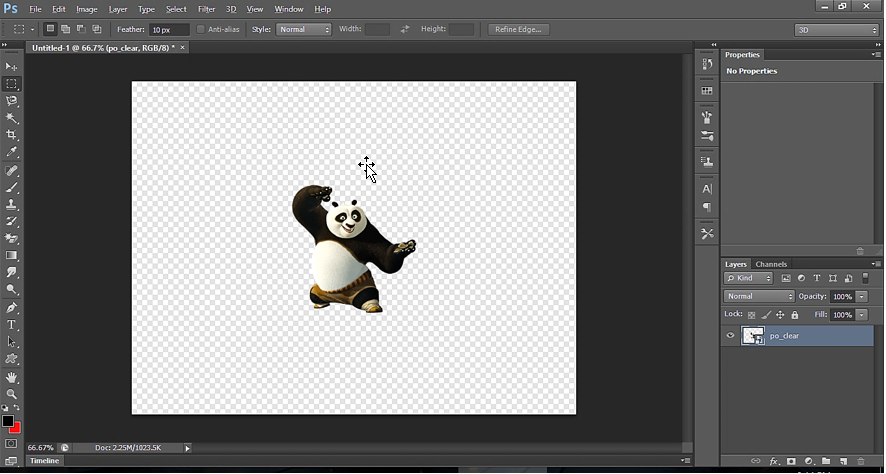Select the Crop tool
Image resolution: width=886 pixels, height=474 pixels.
coord(11,134)
